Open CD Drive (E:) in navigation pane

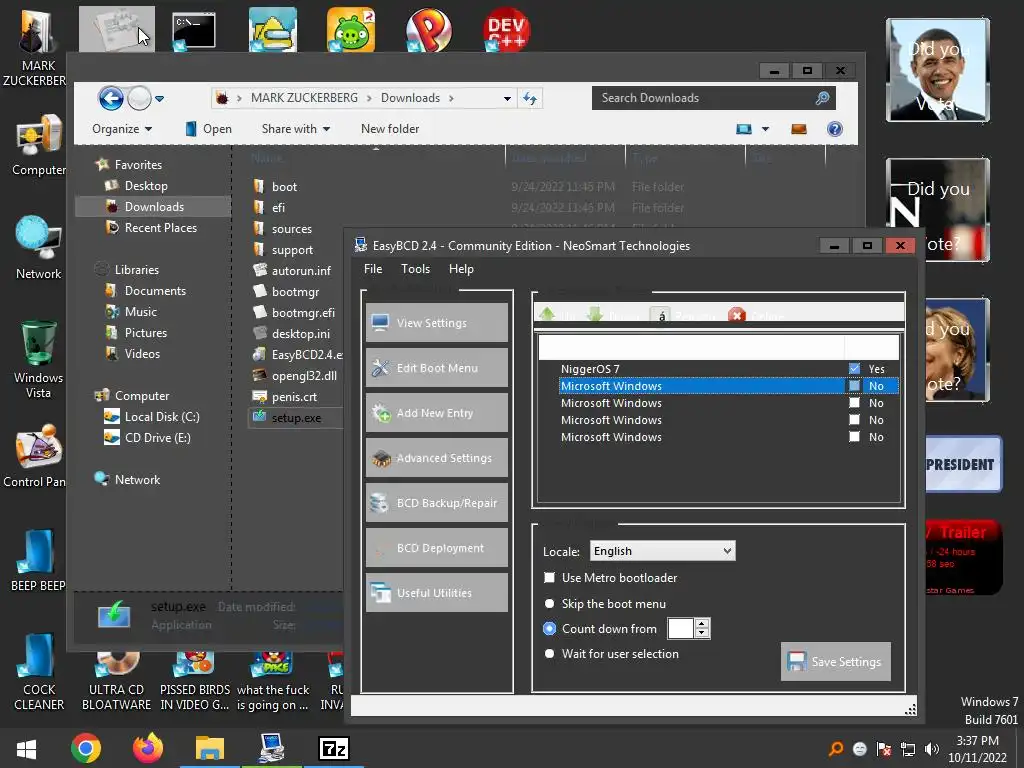tap(148, 438)
